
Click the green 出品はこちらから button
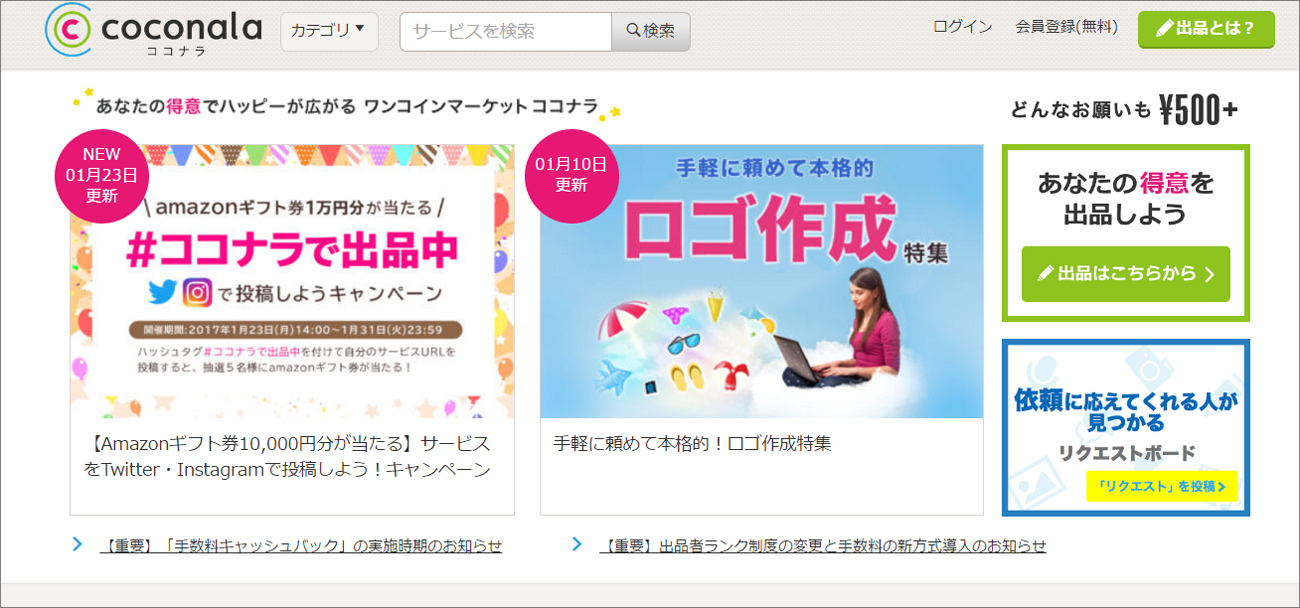coord(1126,274)
